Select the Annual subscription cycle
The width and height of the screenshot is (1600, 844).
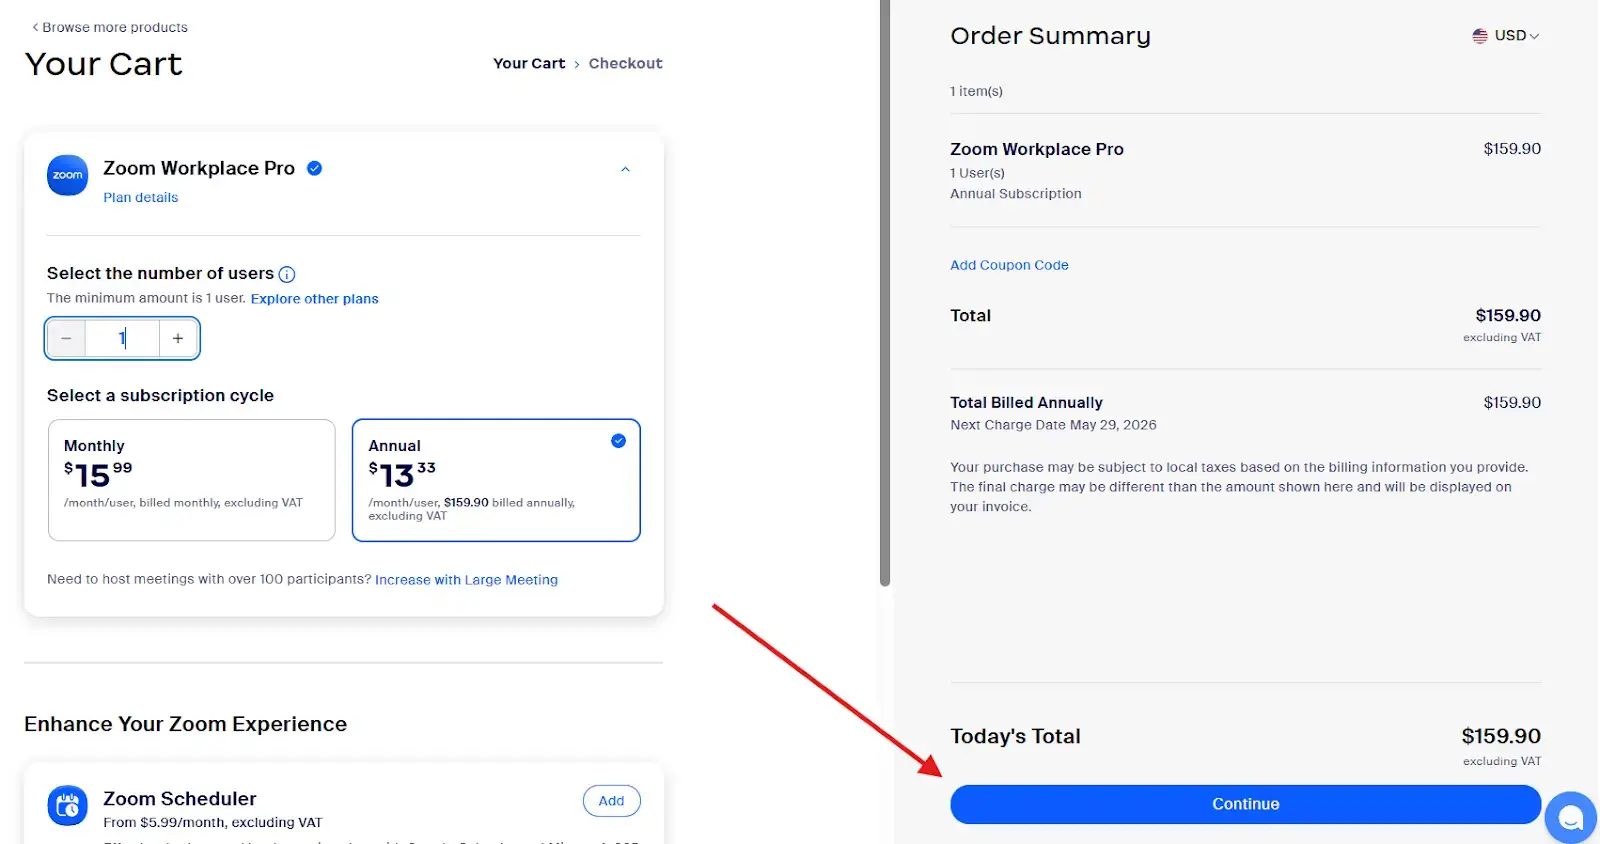point(496,480)
